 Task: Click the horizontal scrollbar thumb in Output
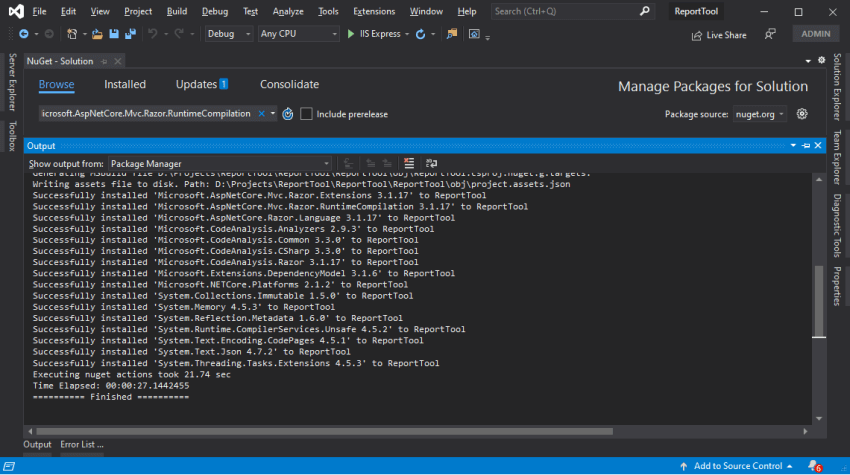[325, 432]
